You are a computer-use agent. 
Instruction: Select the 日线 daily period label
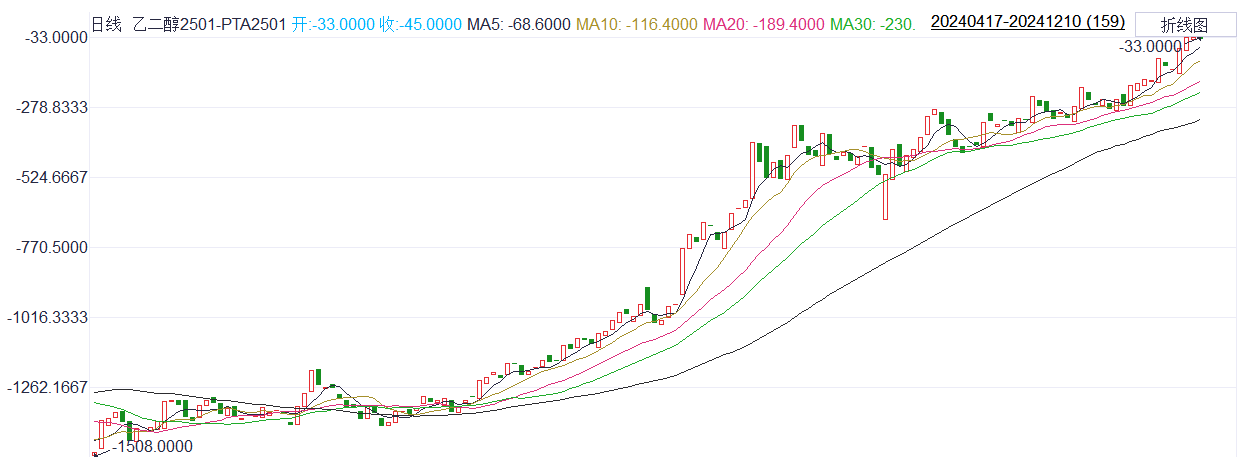tap(105, 23)
